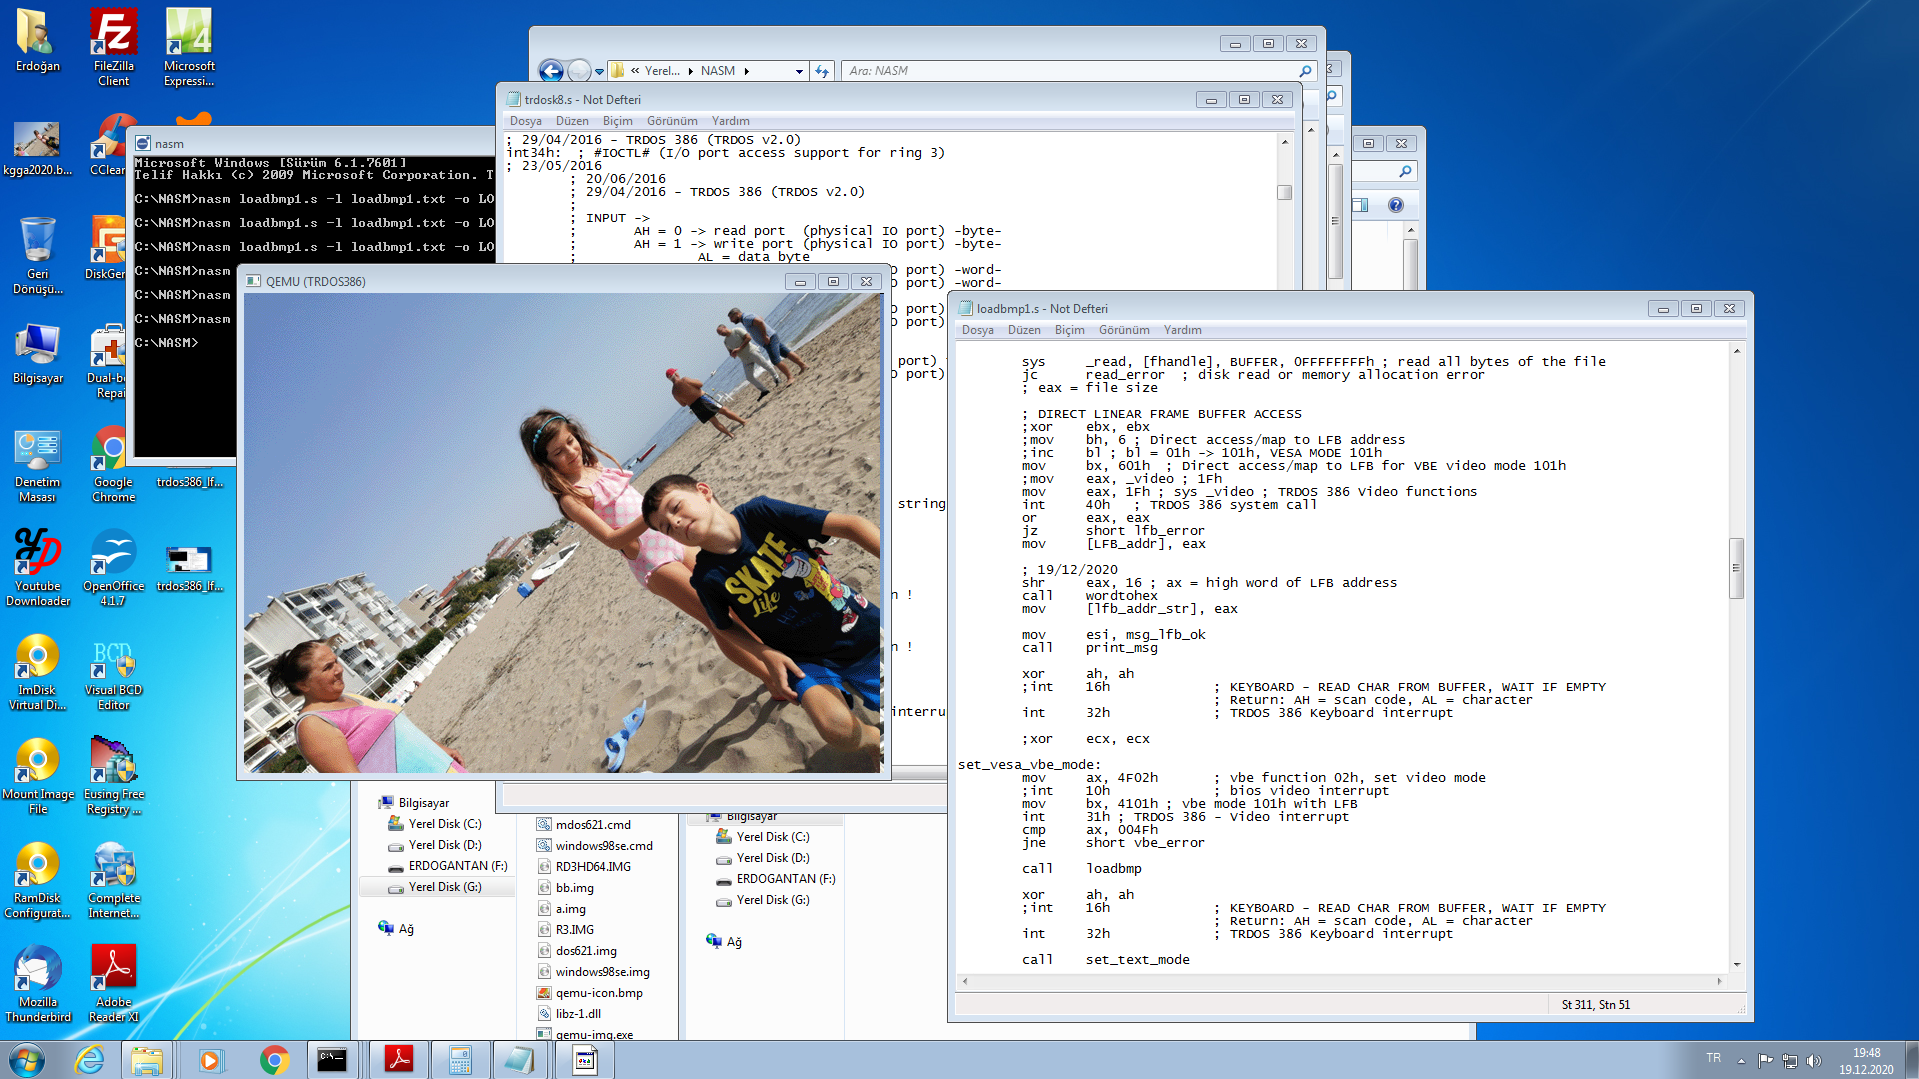Expand the address bar history dropdown
This screenshot has width=1919, height=1079.
pyautogui.click(x=799, y=71)
